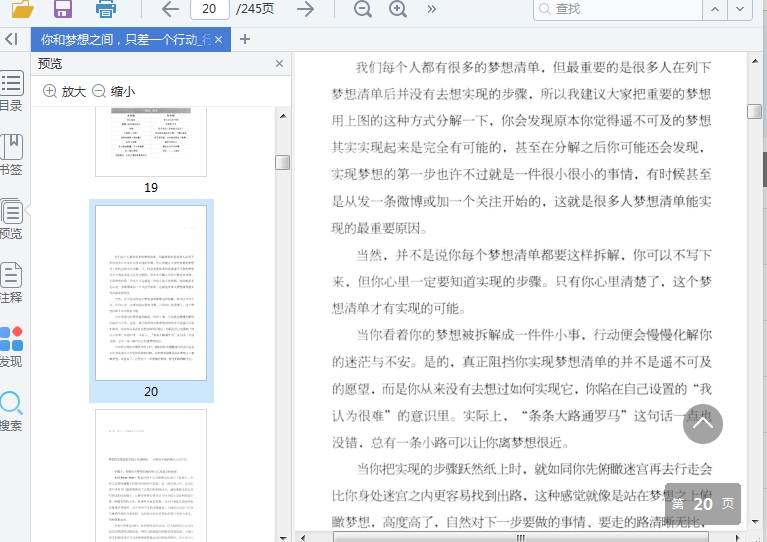Click the /245页 total pages label

[255, 9]
